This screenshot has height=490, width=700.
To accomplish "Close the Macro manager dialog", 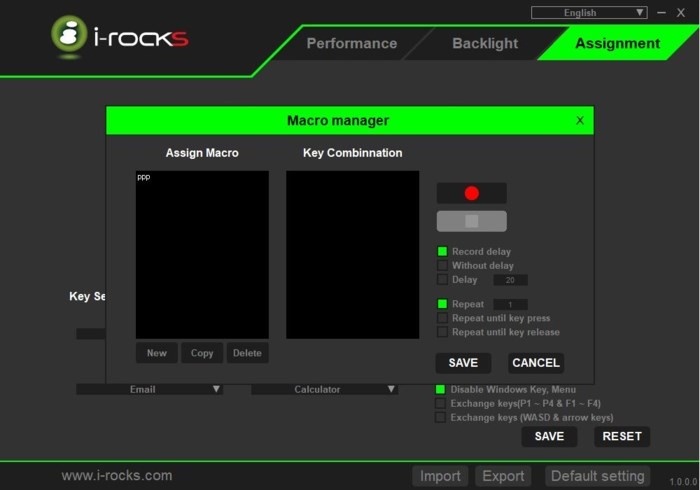I will (580, 120).
